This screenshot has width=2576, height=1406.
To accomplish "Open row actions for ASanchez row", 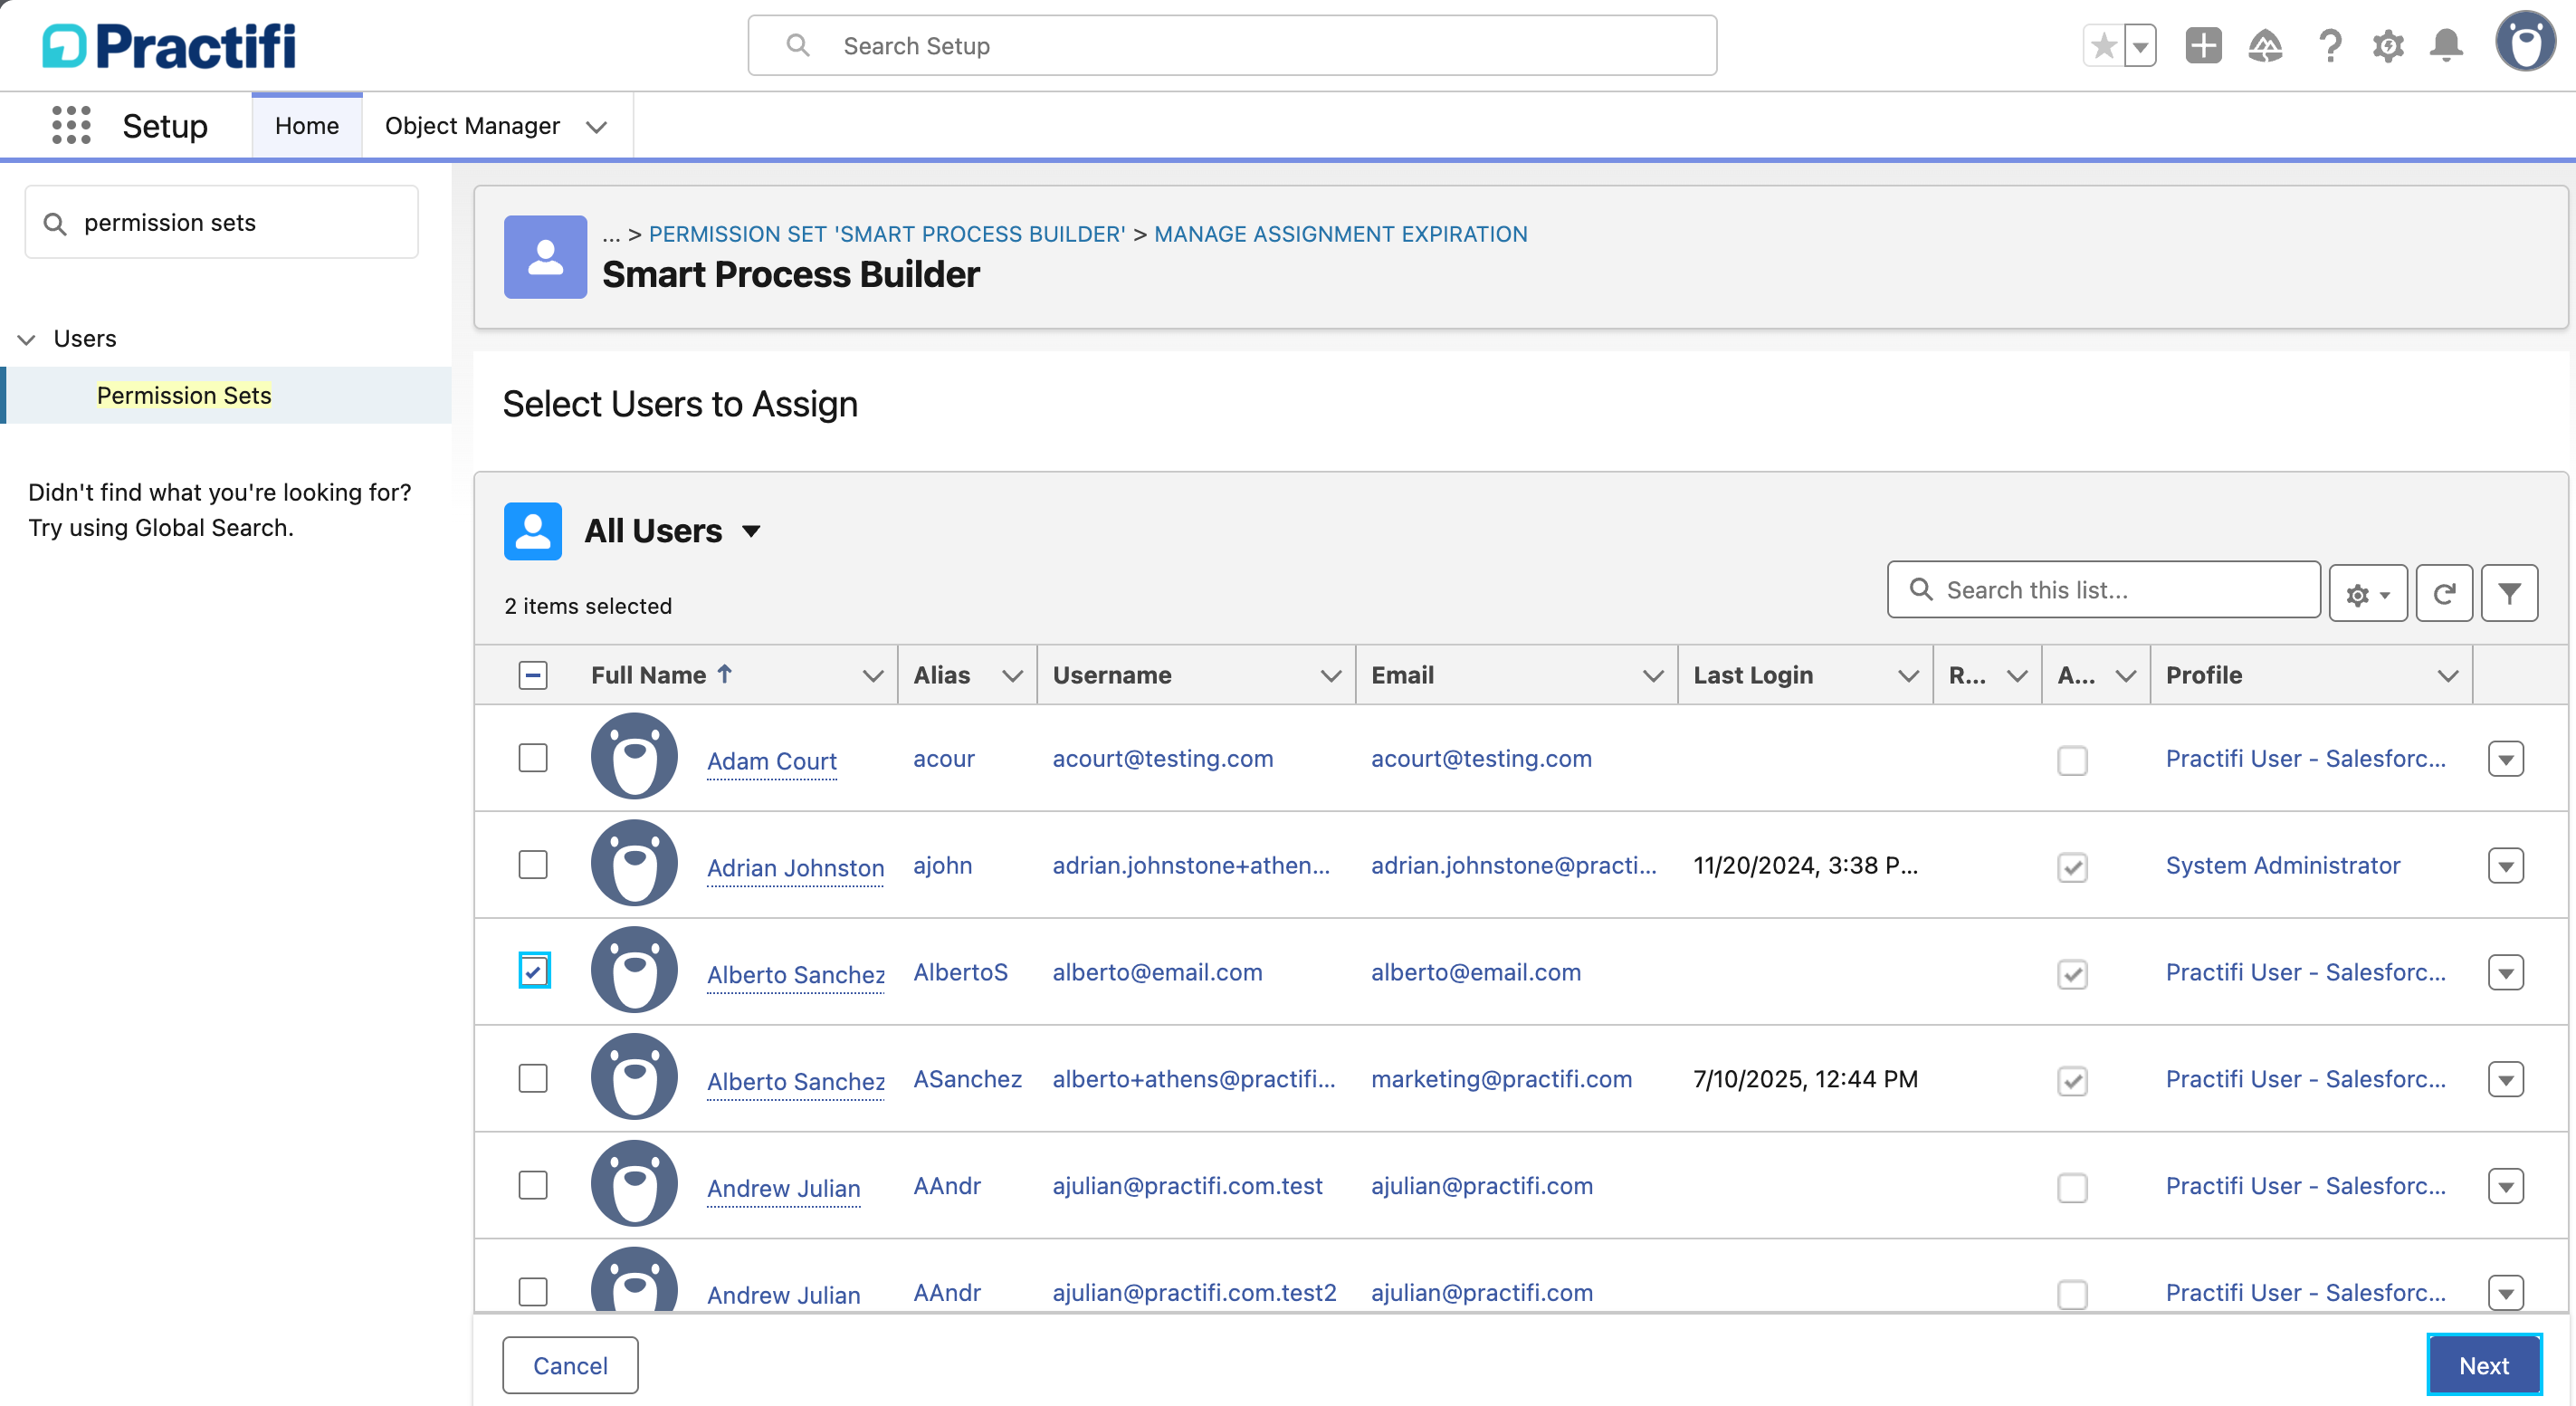I will click(2505, 1080).
